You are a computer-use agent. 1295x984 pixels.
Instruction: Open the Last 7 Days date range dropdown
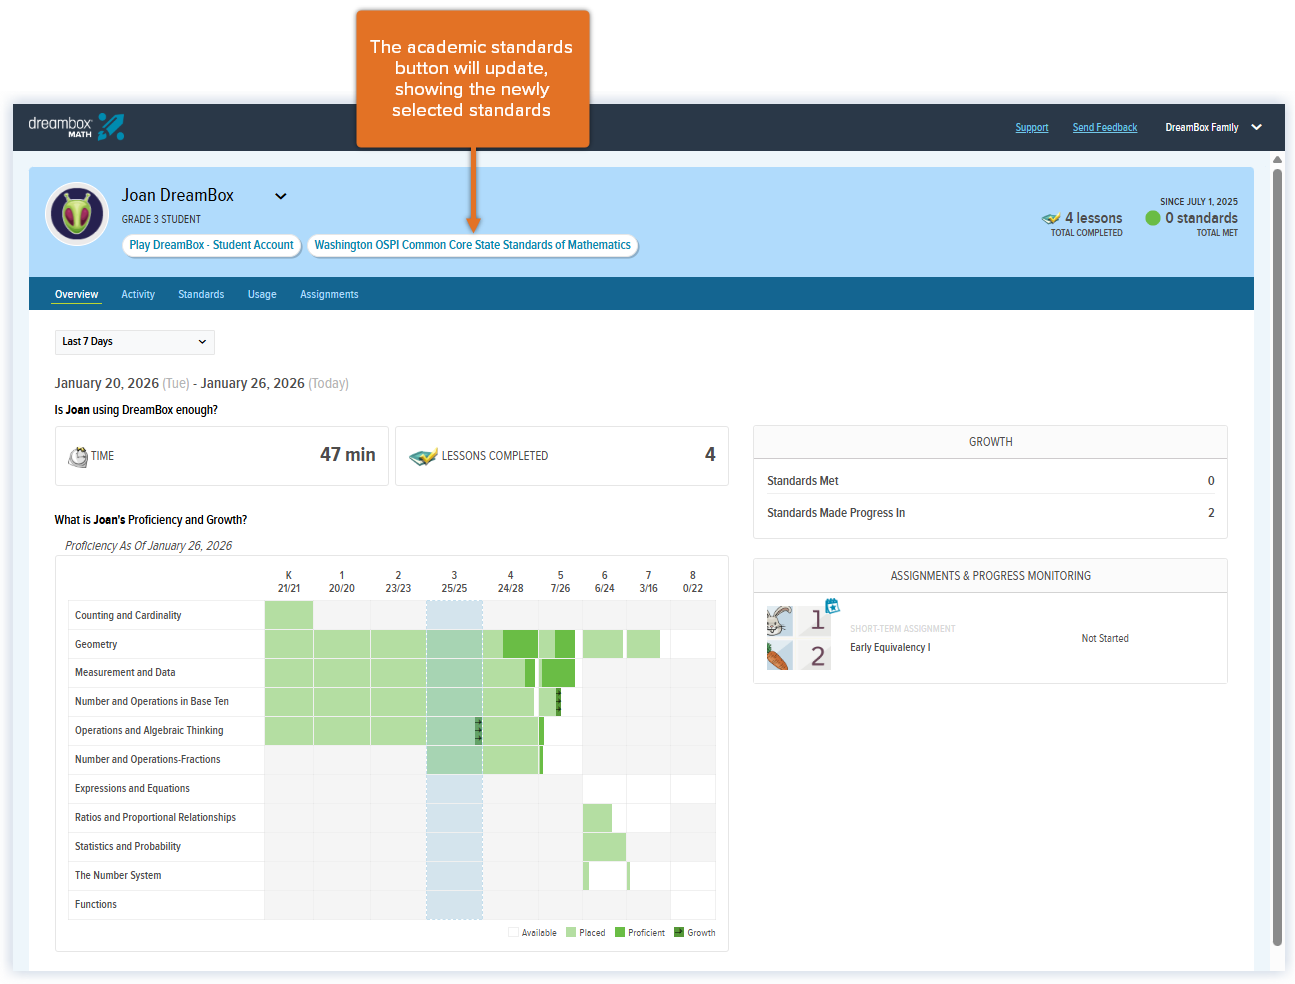coord(135,342)
